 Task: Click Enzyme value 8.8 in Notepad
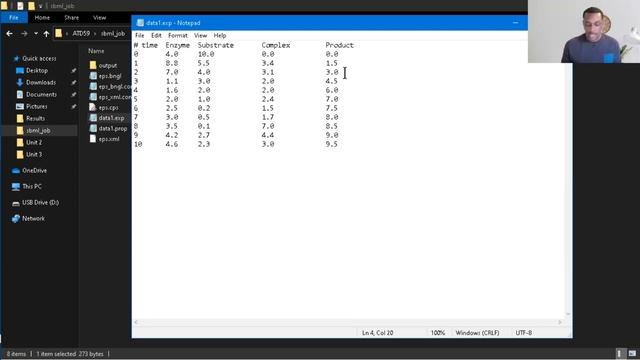pyautogui.click(x=172, y=63)
